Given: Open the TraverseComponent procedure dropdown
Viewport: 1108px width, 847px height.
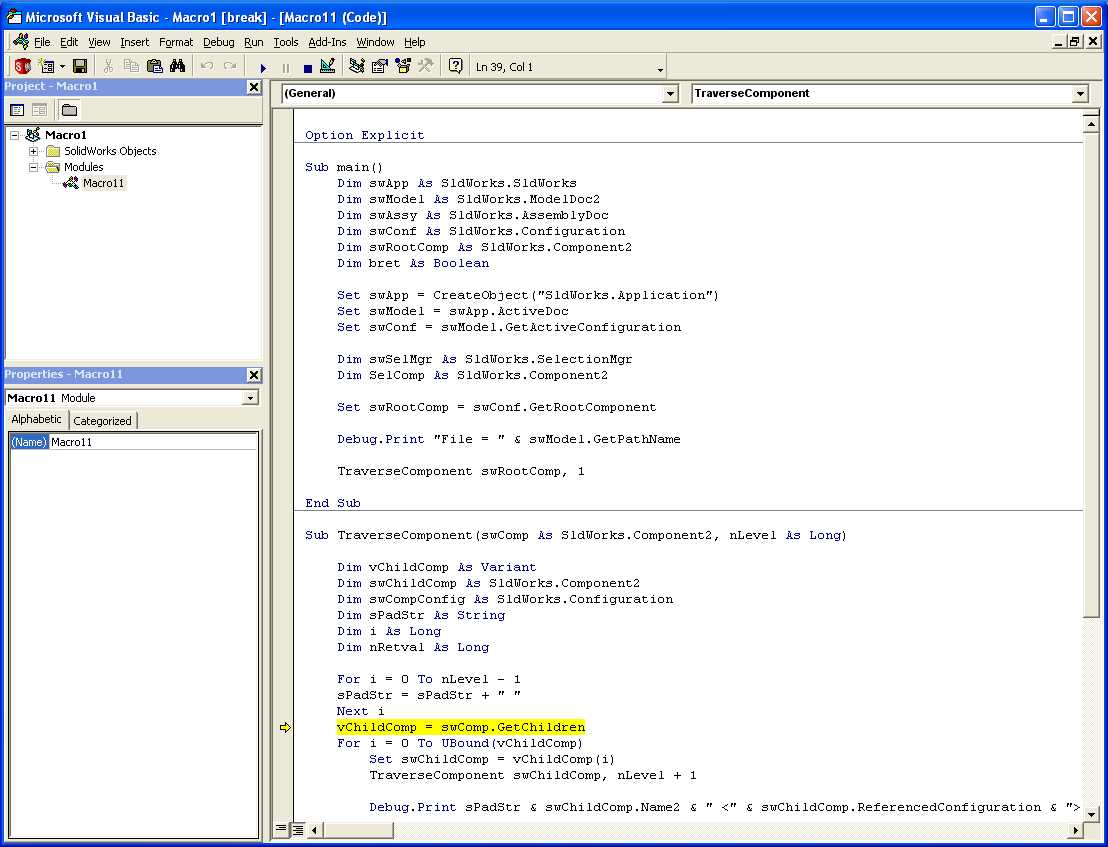Looking at the screenshot, I should click(1079, 94).
